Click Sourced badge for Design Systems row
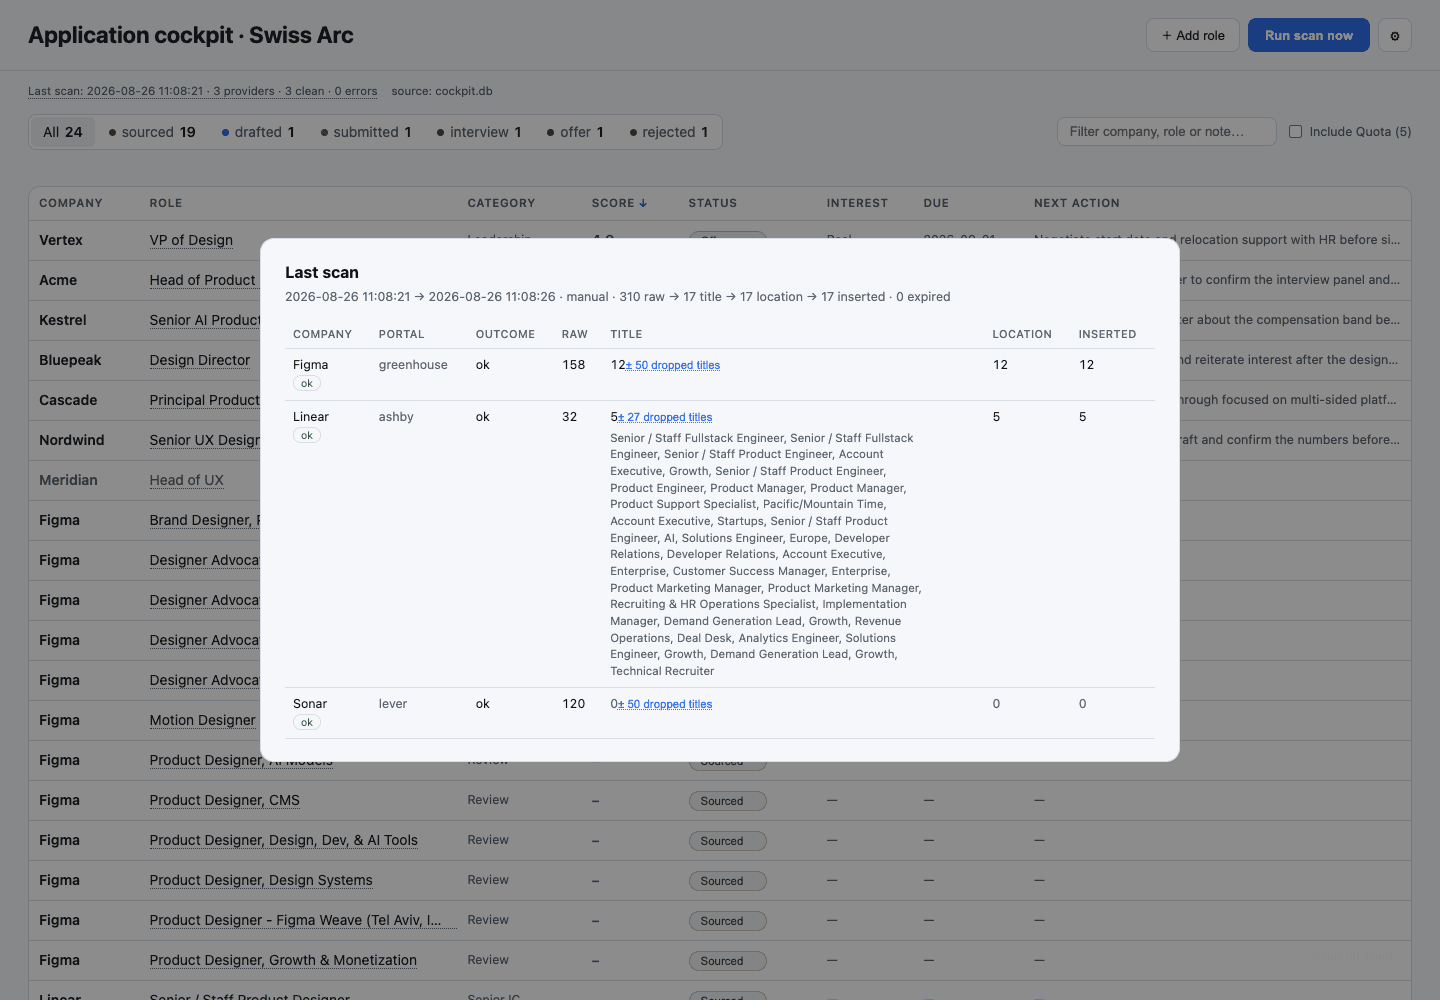 pyautogui.click(x=727, y=881)
